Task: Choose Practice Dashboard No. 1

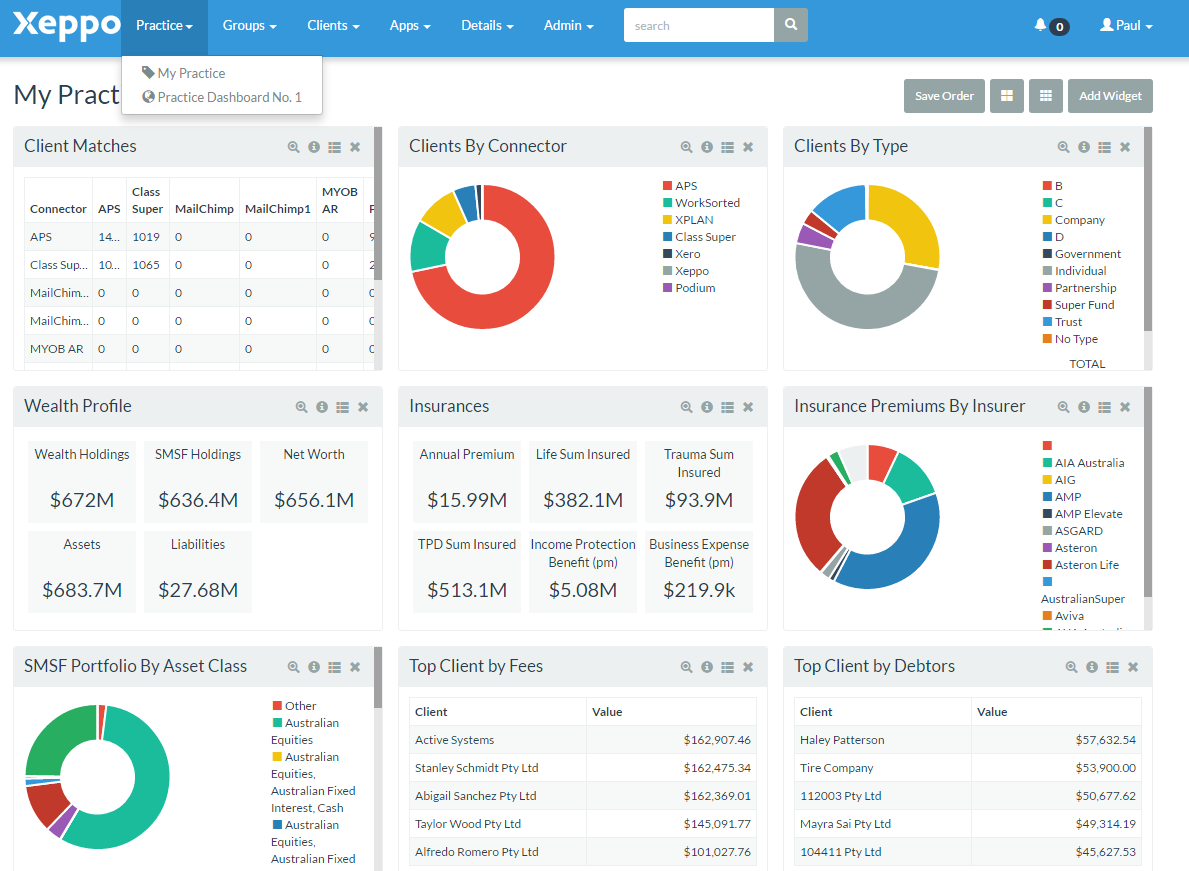Action: pyautogui.click(x=228, y=97)
